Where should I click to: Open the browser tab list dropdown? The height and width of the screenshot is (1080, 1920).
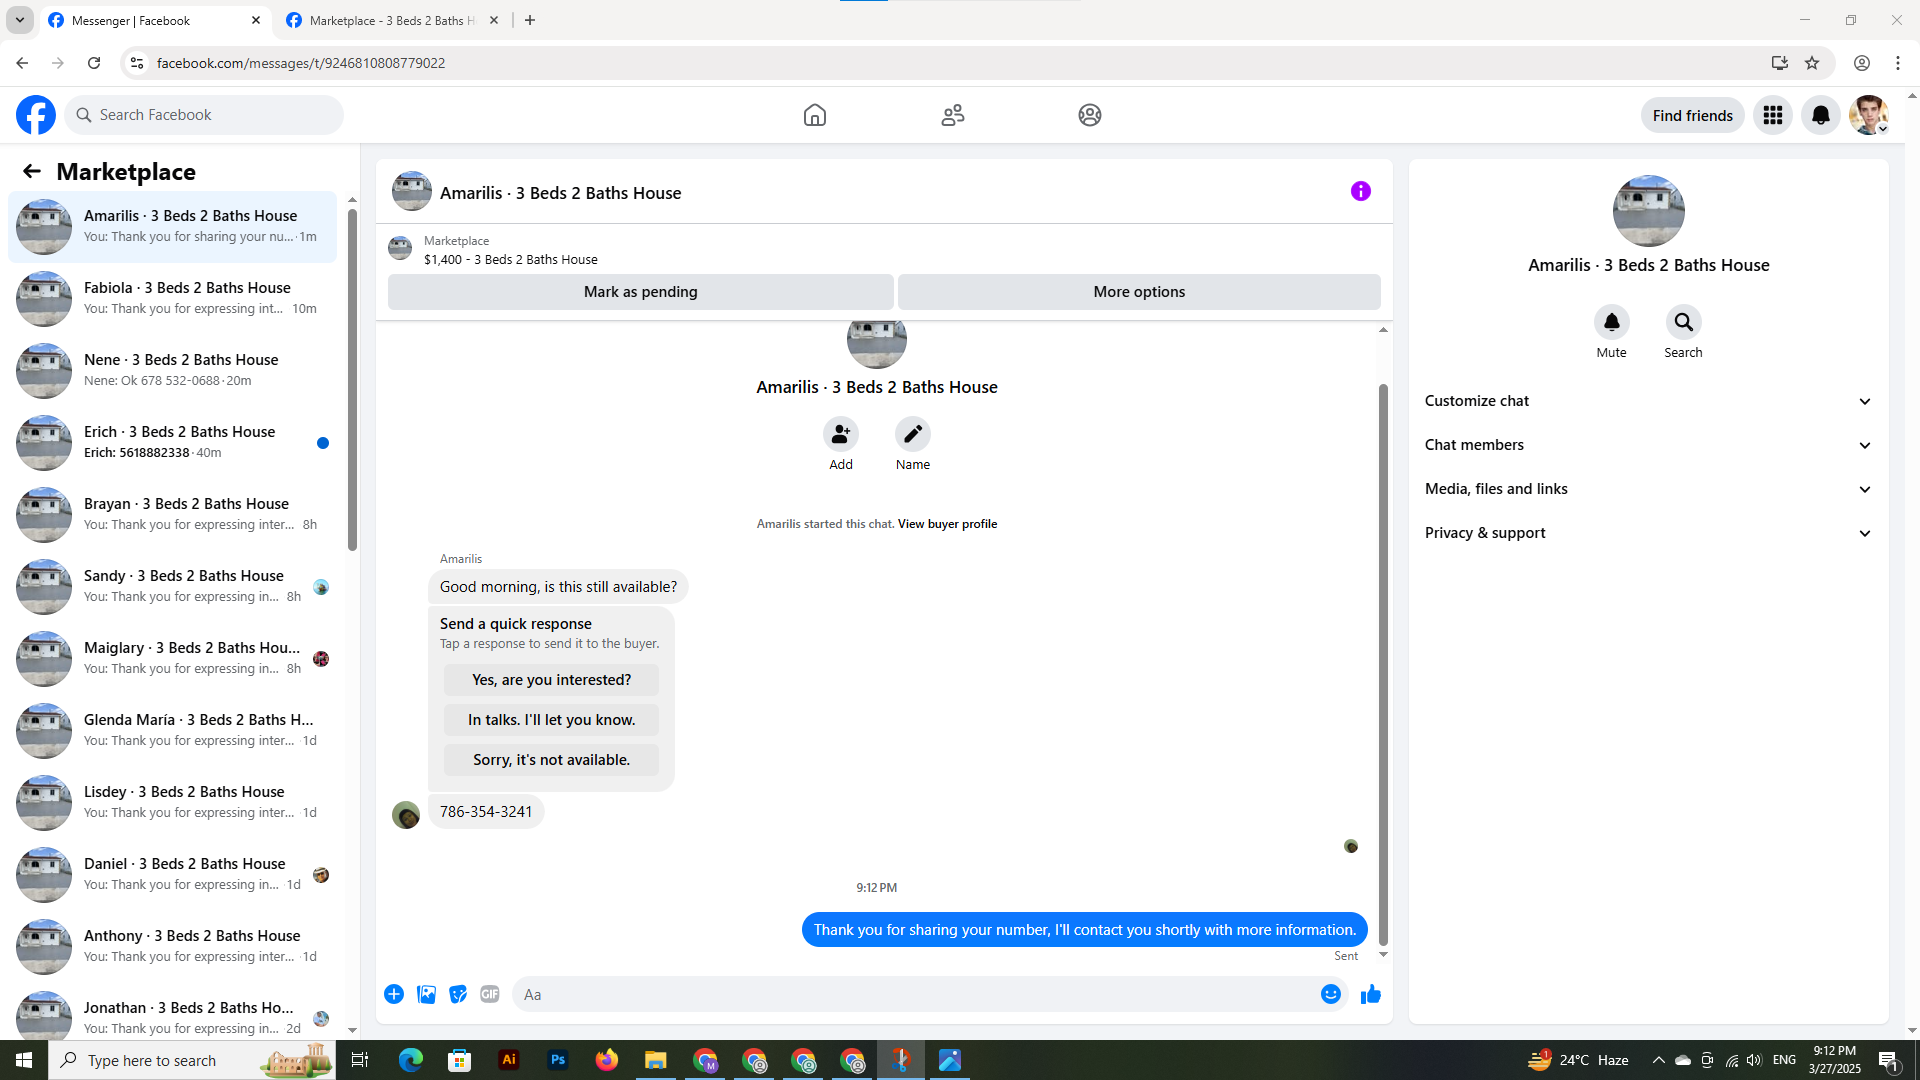20,20
